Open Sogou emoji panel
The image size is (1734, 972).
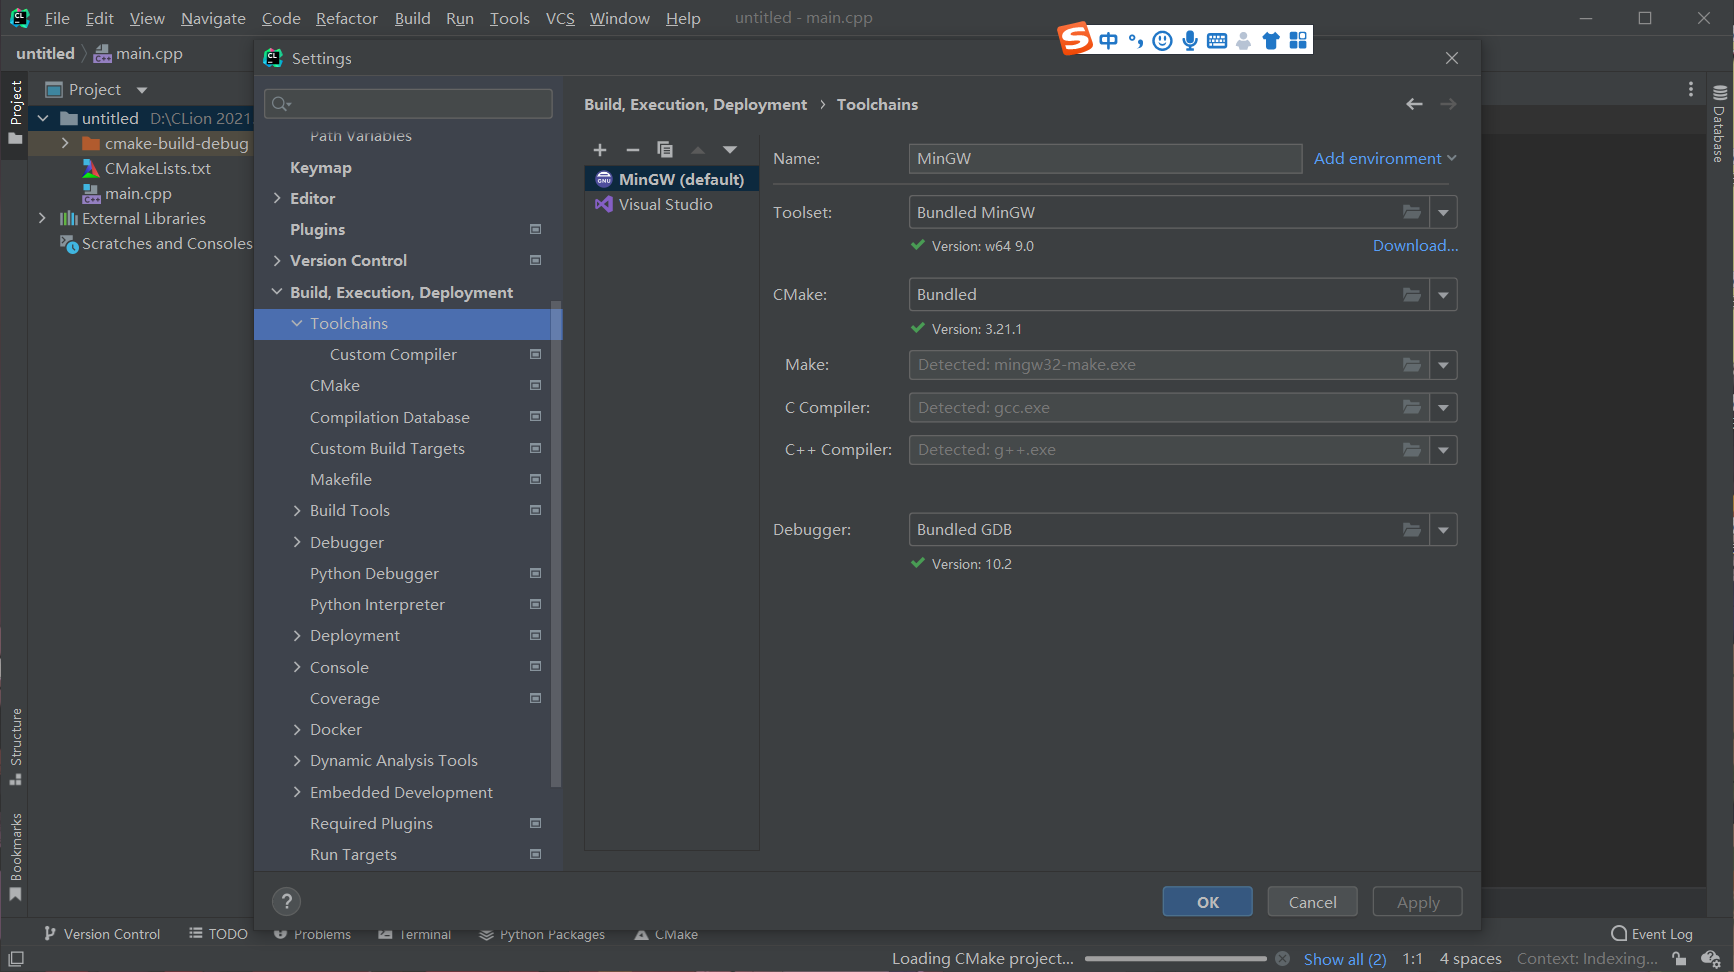[x=1162, y=40]
